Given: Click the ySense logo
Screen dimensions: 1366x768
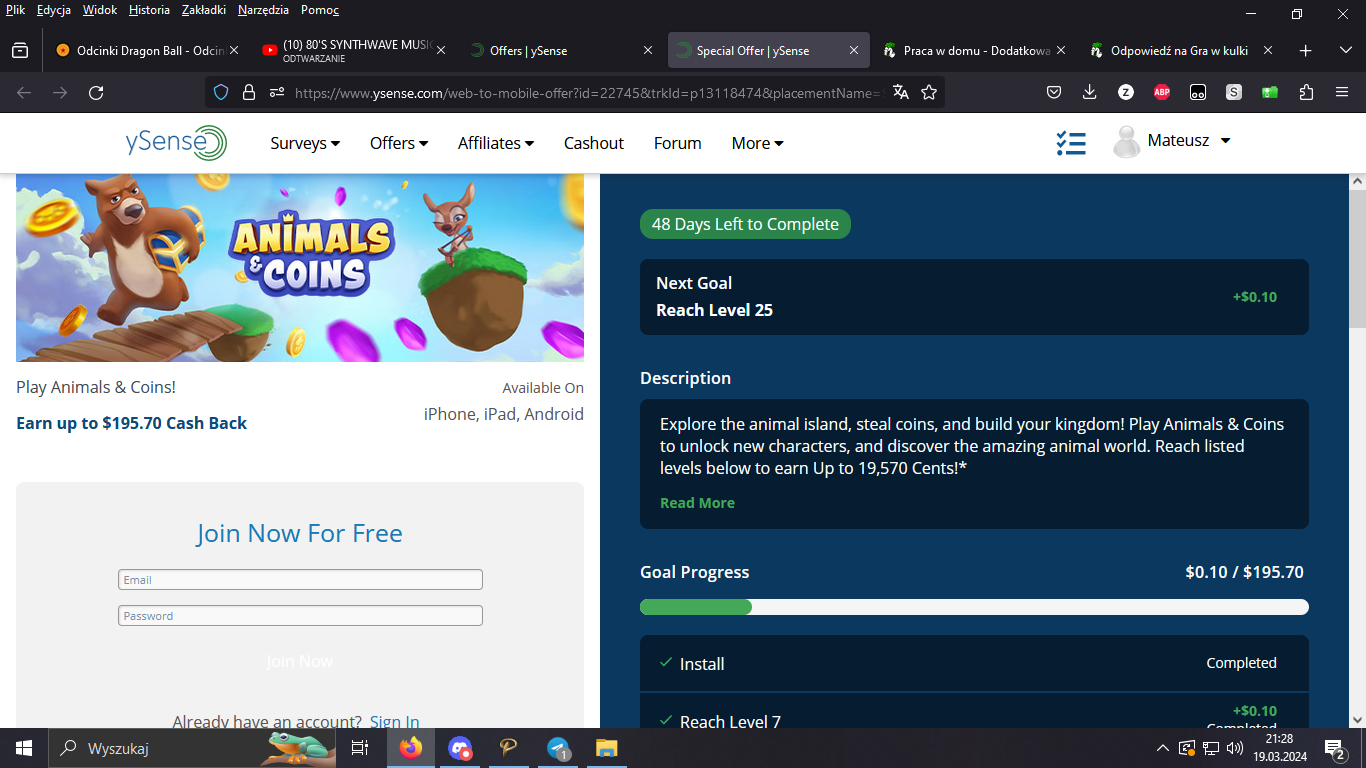Looking at the screenshot, I should coord(176,143).
